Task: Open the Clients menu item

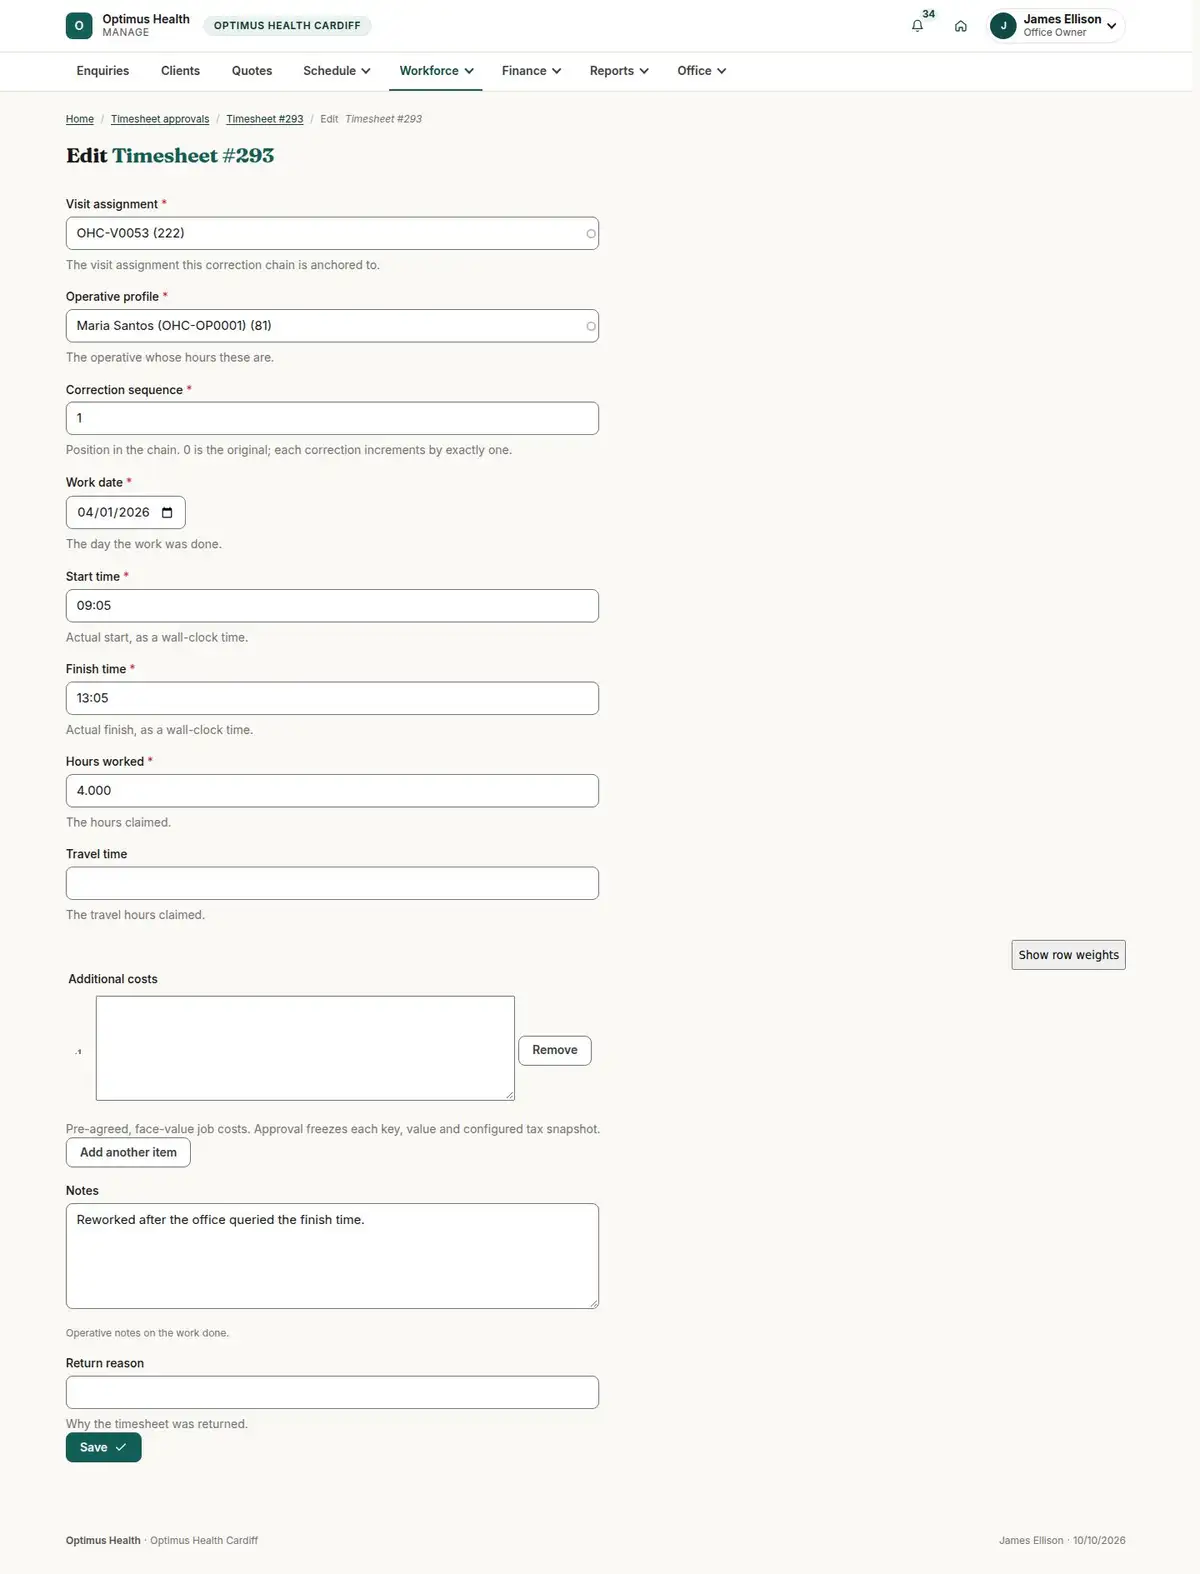Action: pyautogui.click(x=180, y=71)
